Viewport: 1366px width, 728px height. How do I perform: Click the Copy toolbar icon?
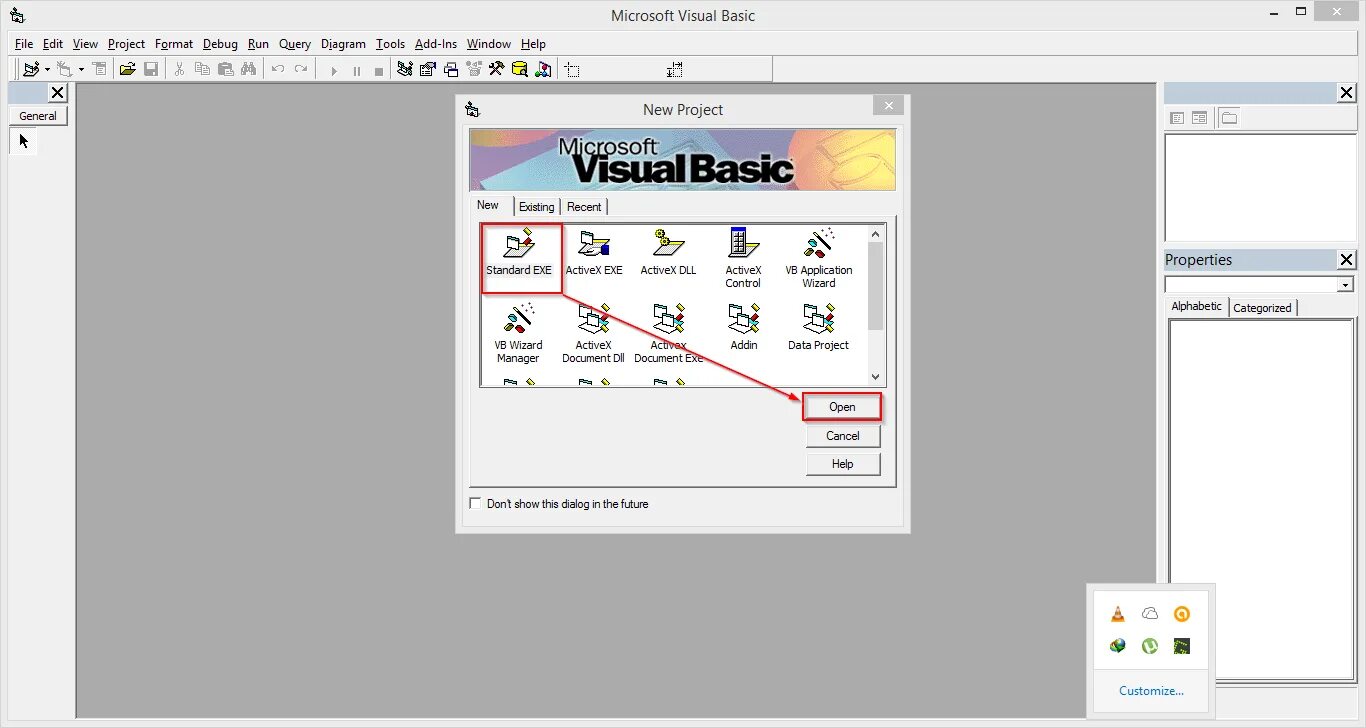click(x=203, y=69)
